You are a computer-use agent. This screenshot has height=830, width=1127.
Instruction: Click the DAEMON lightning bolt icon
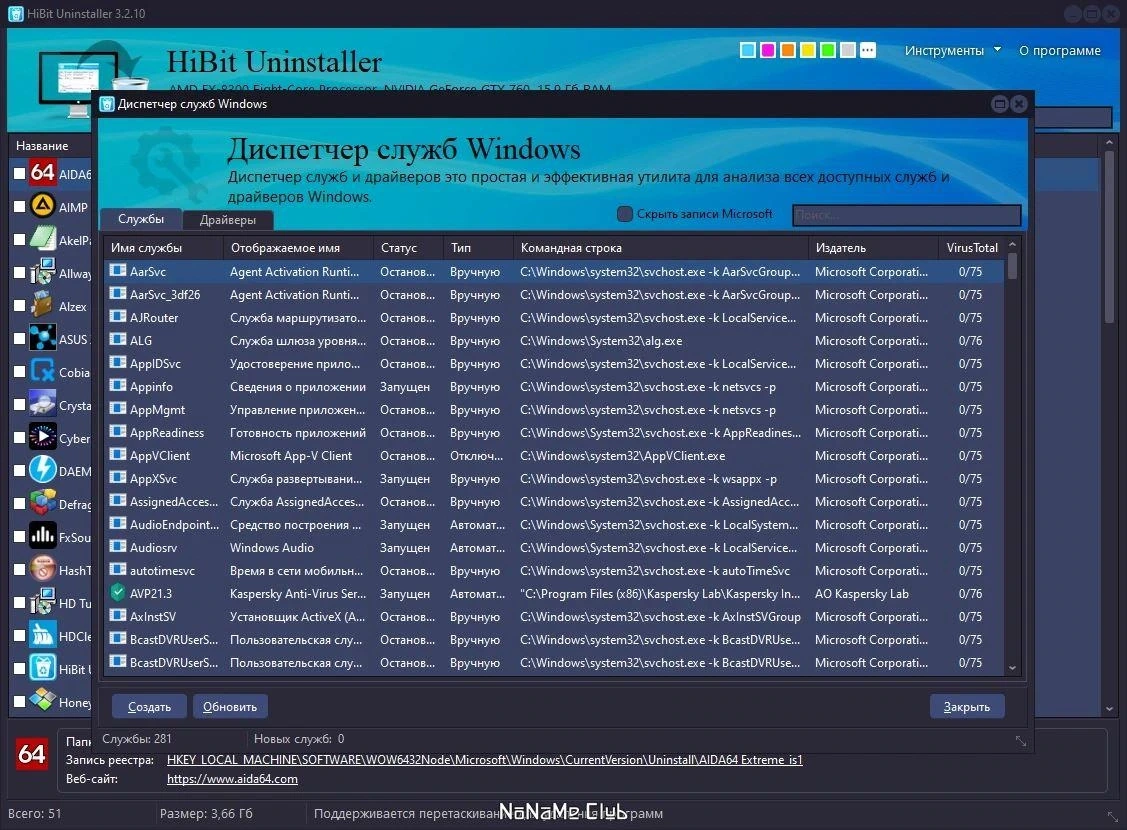click(42, 471)
